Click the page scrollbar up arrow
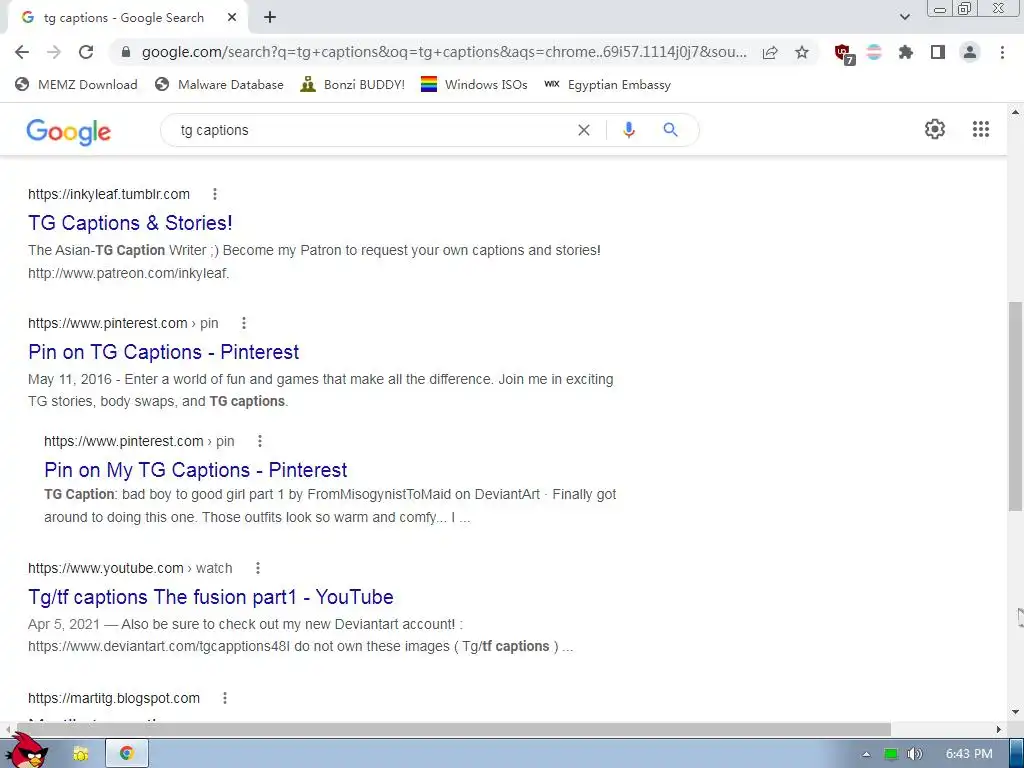The width and height of the screenshot is (1024, 768). click(x=1015, y=112)
